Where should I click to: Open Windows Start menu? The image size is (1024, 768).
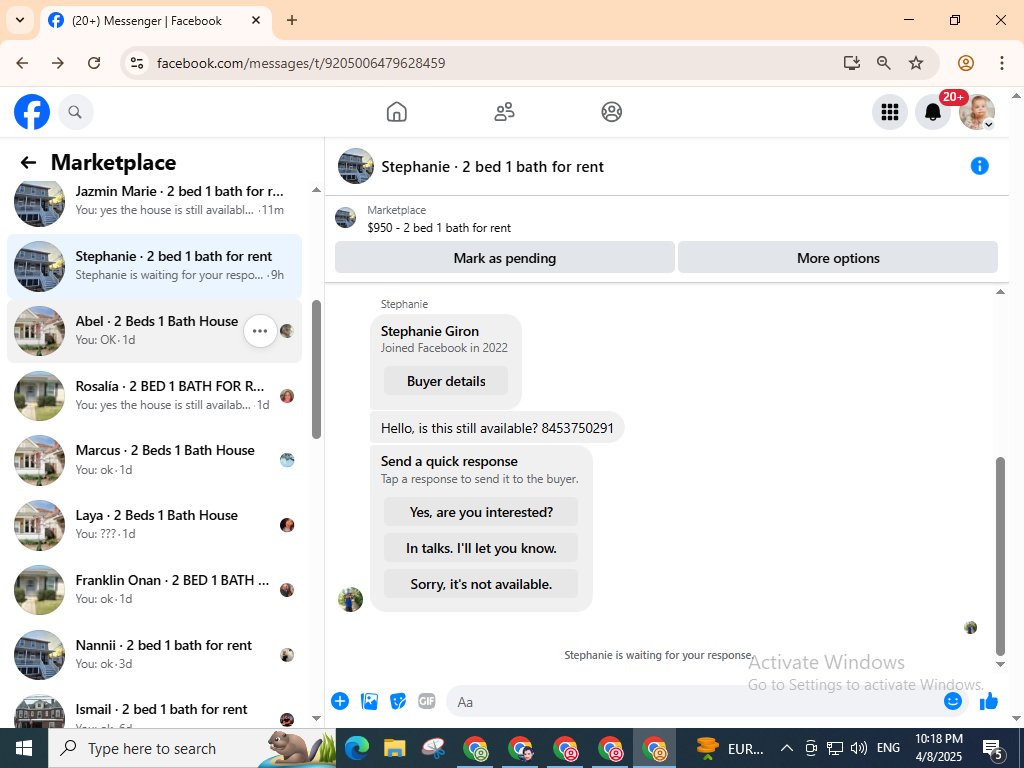[24, 748]
